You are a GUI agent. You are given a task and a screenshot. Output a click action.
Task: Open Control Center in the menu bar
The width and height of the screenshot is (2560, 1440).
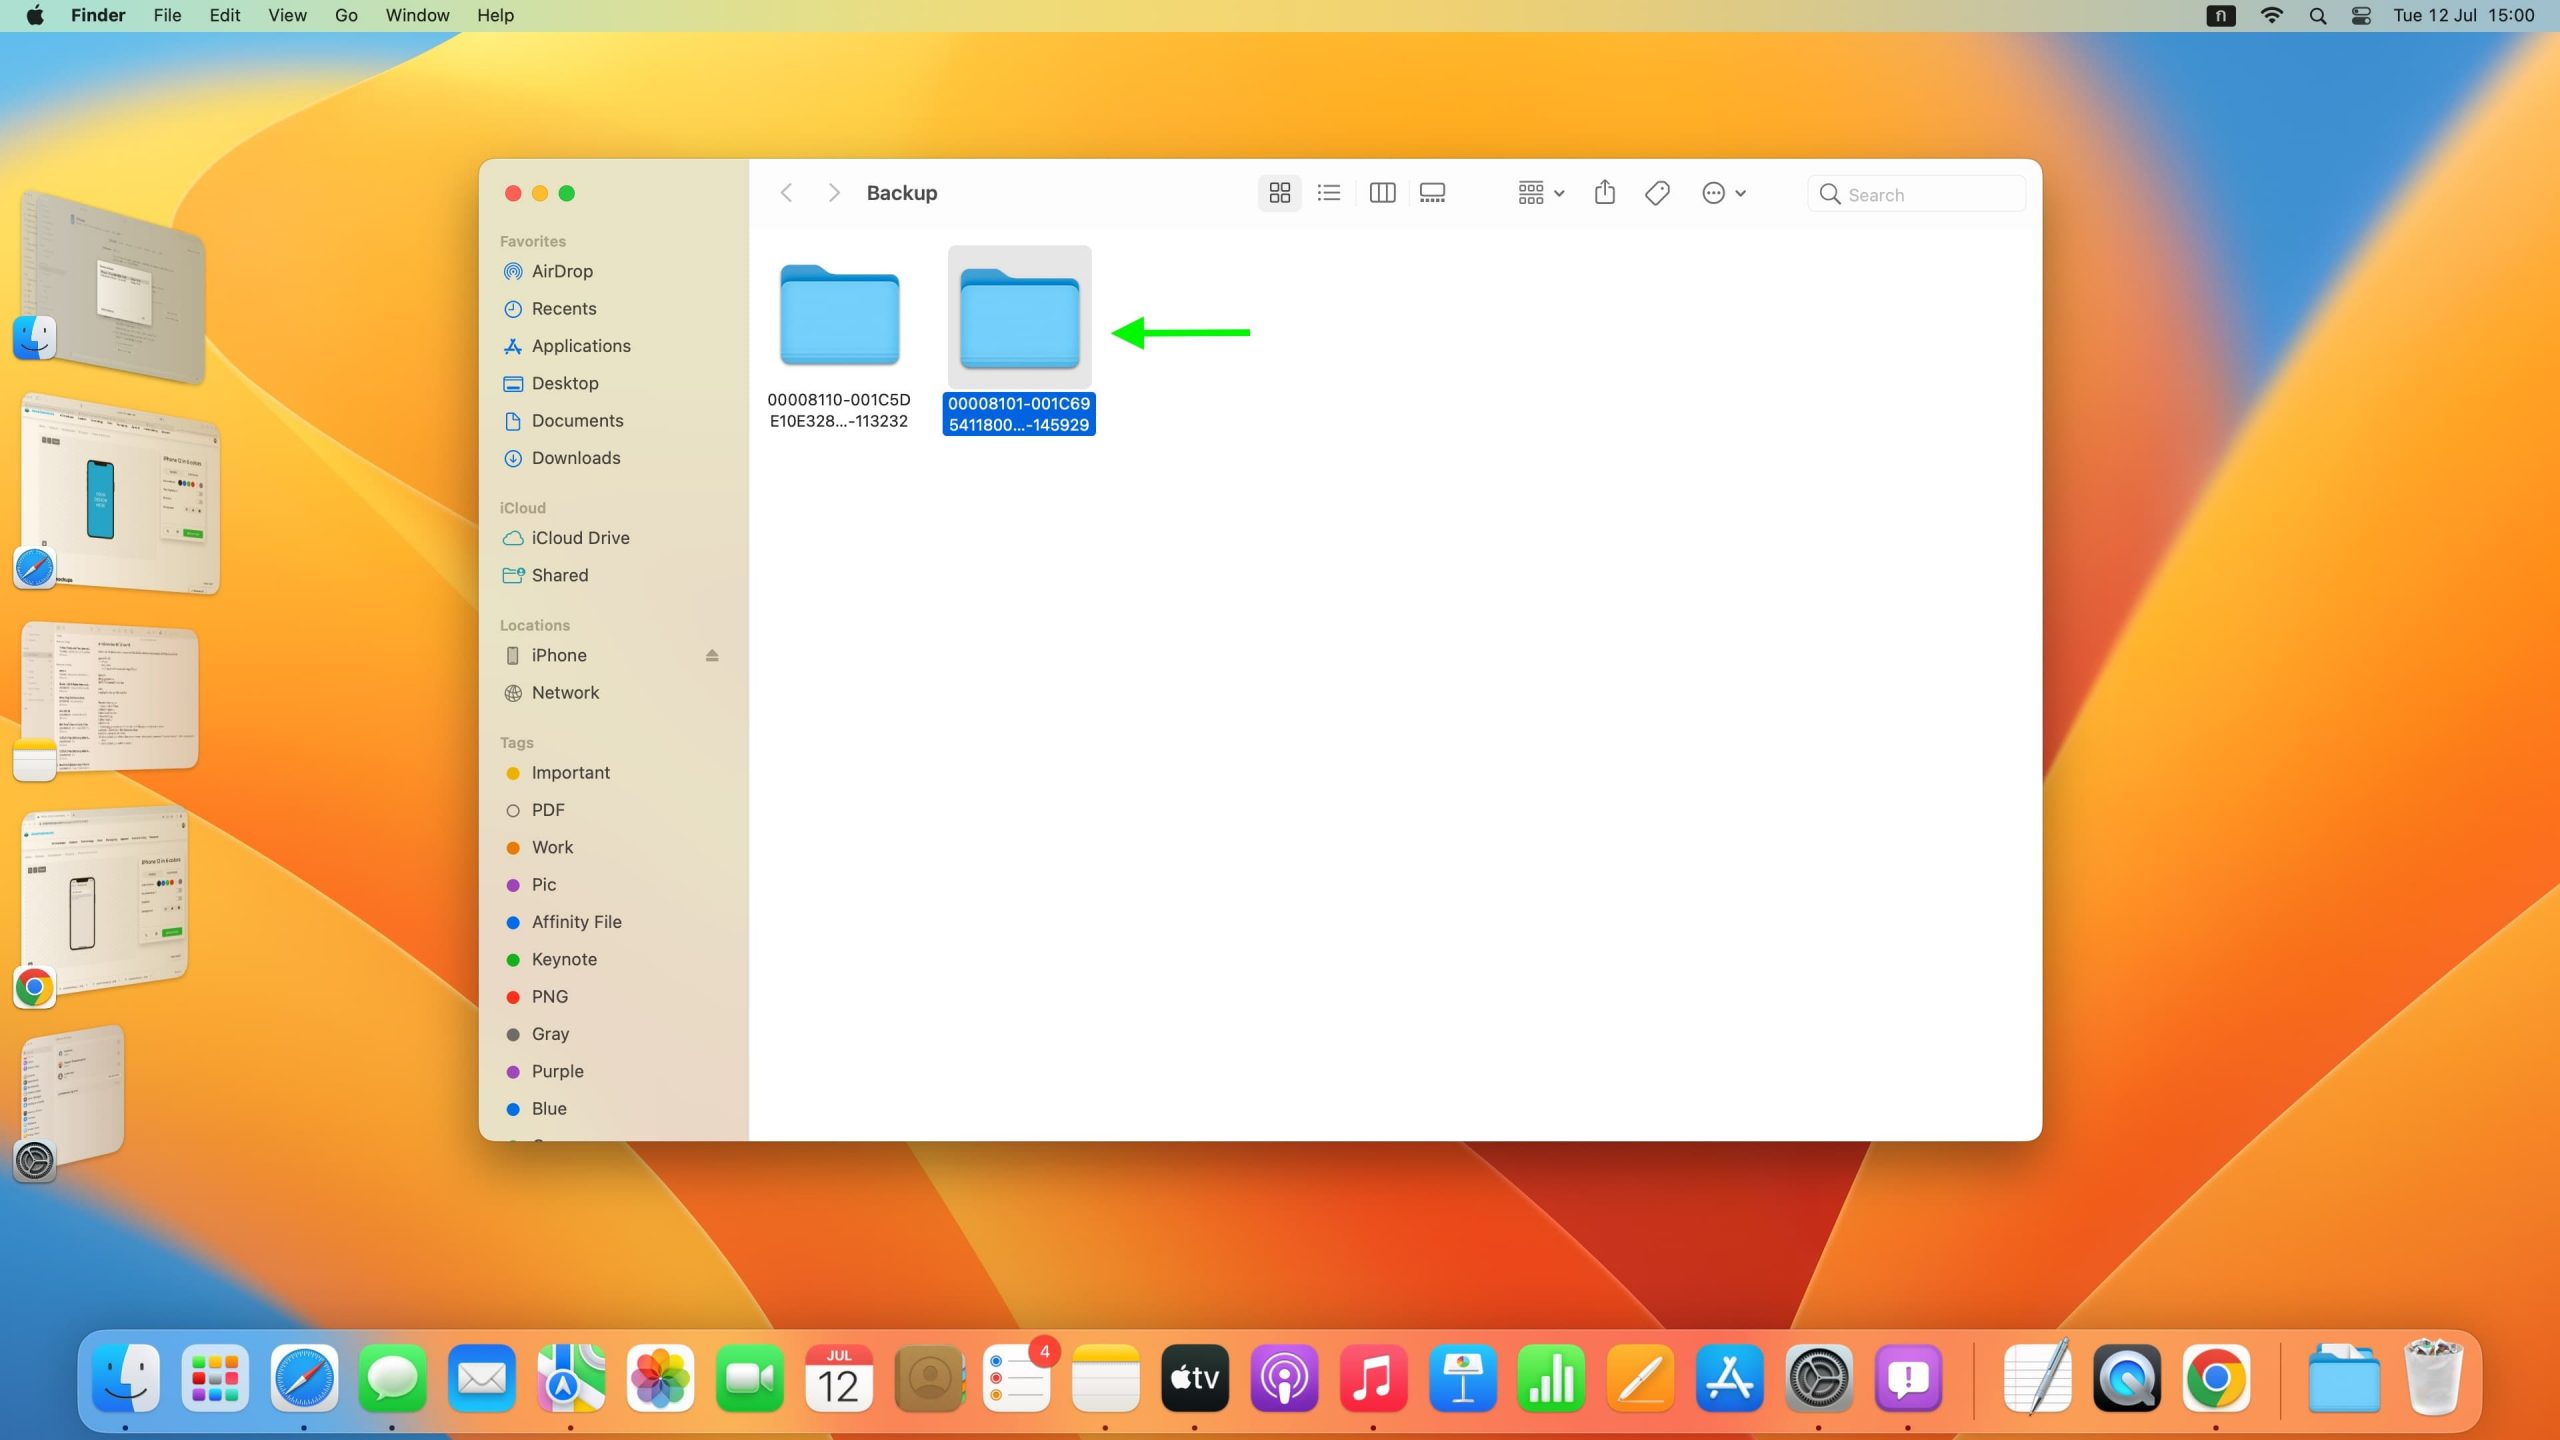coord(2361,16)
